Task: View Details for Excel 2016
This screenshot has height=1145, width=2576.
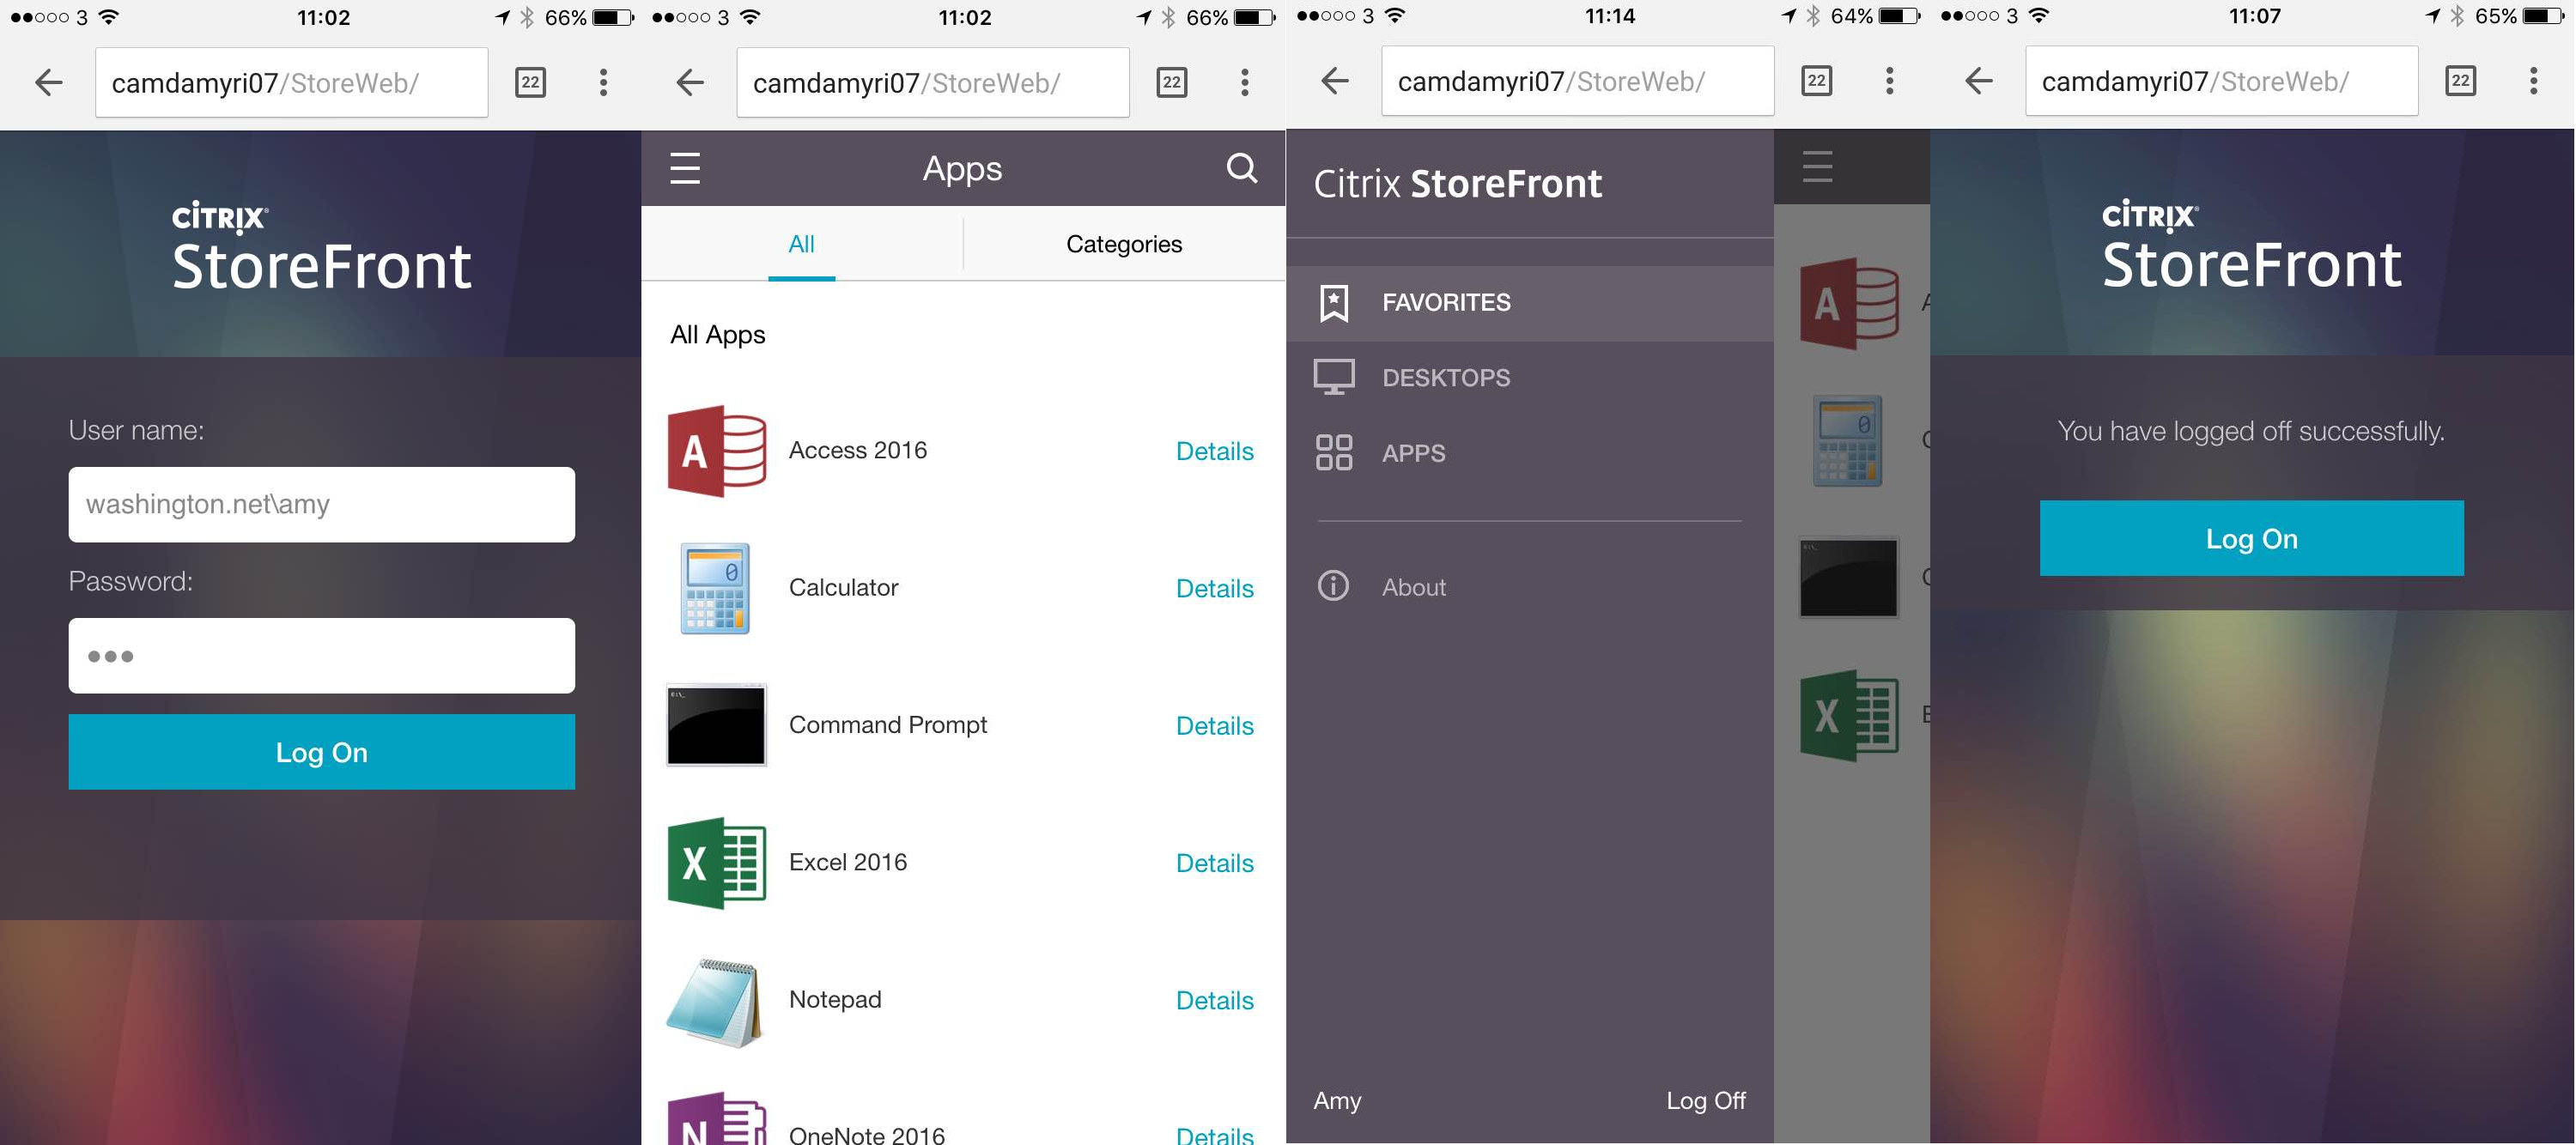Action: click(x=1214, y=863)
